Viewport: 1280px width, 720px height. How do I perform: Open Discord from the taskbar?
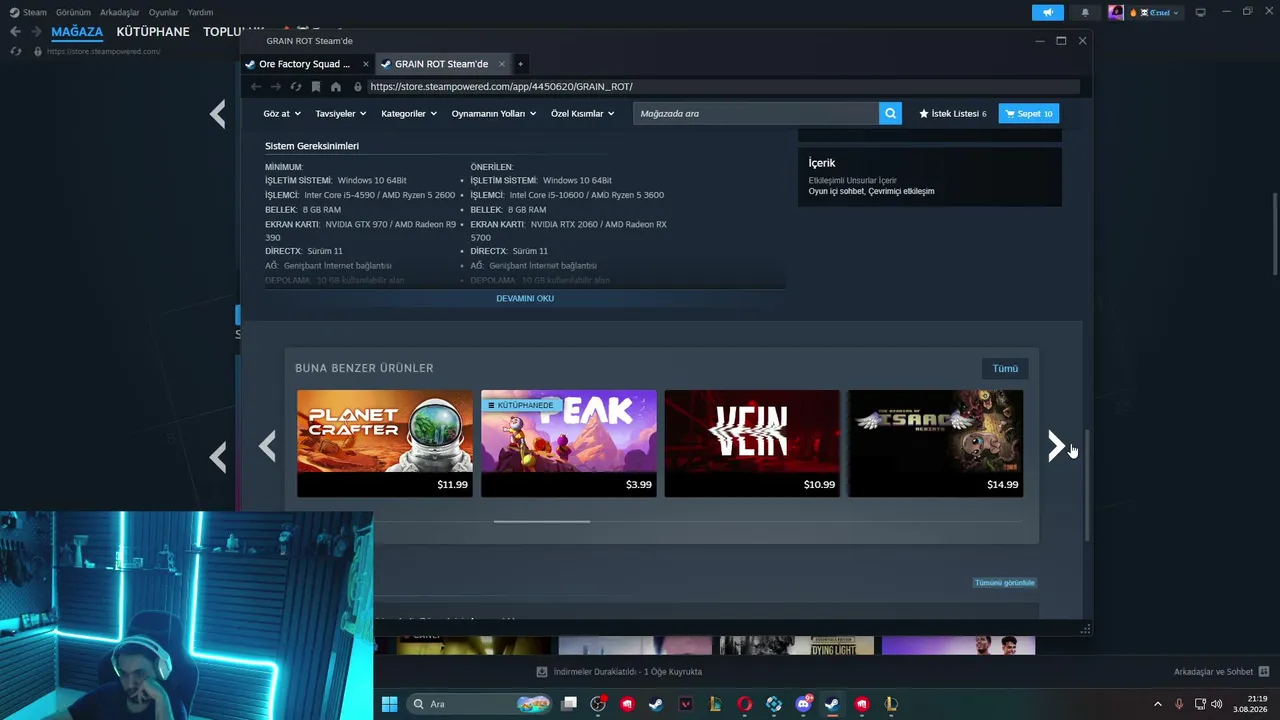pyautogui.click(x=803, y=704)
